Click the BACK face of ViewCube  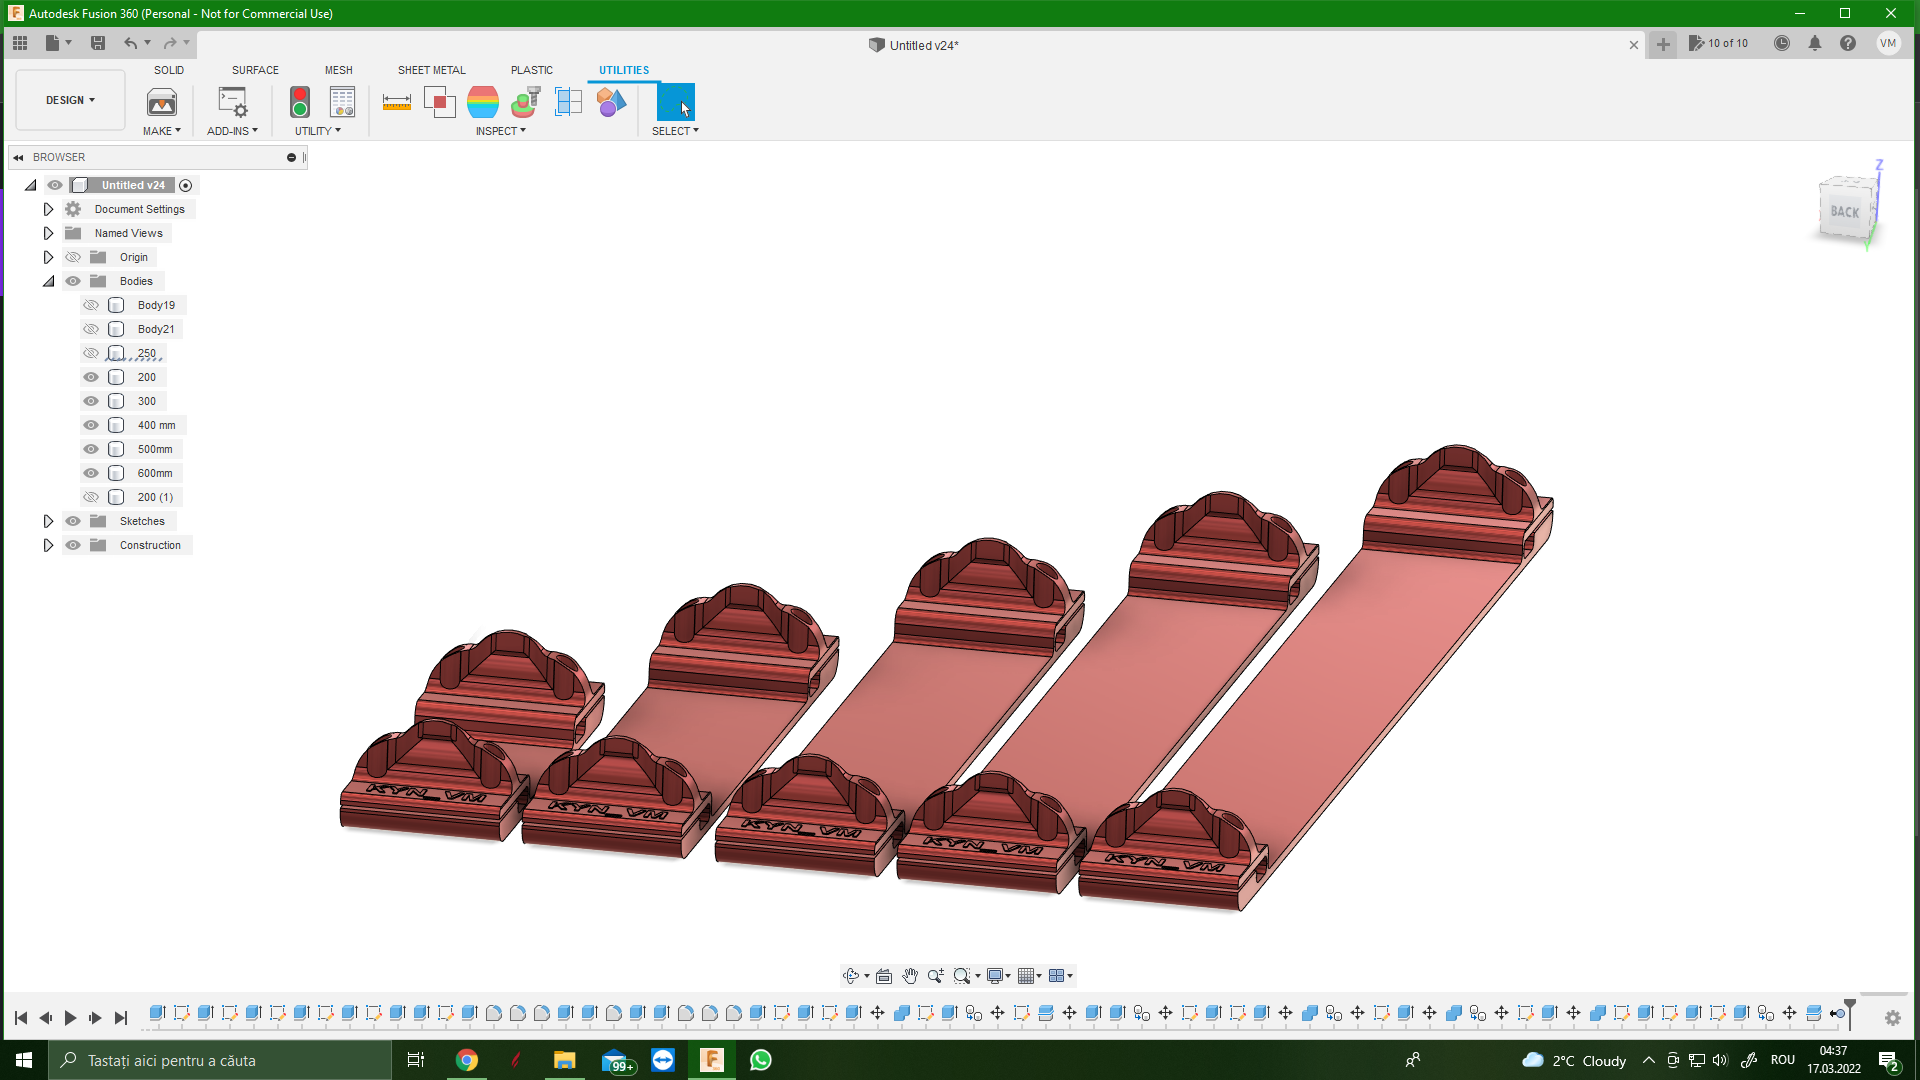(x=1844, y=211)
